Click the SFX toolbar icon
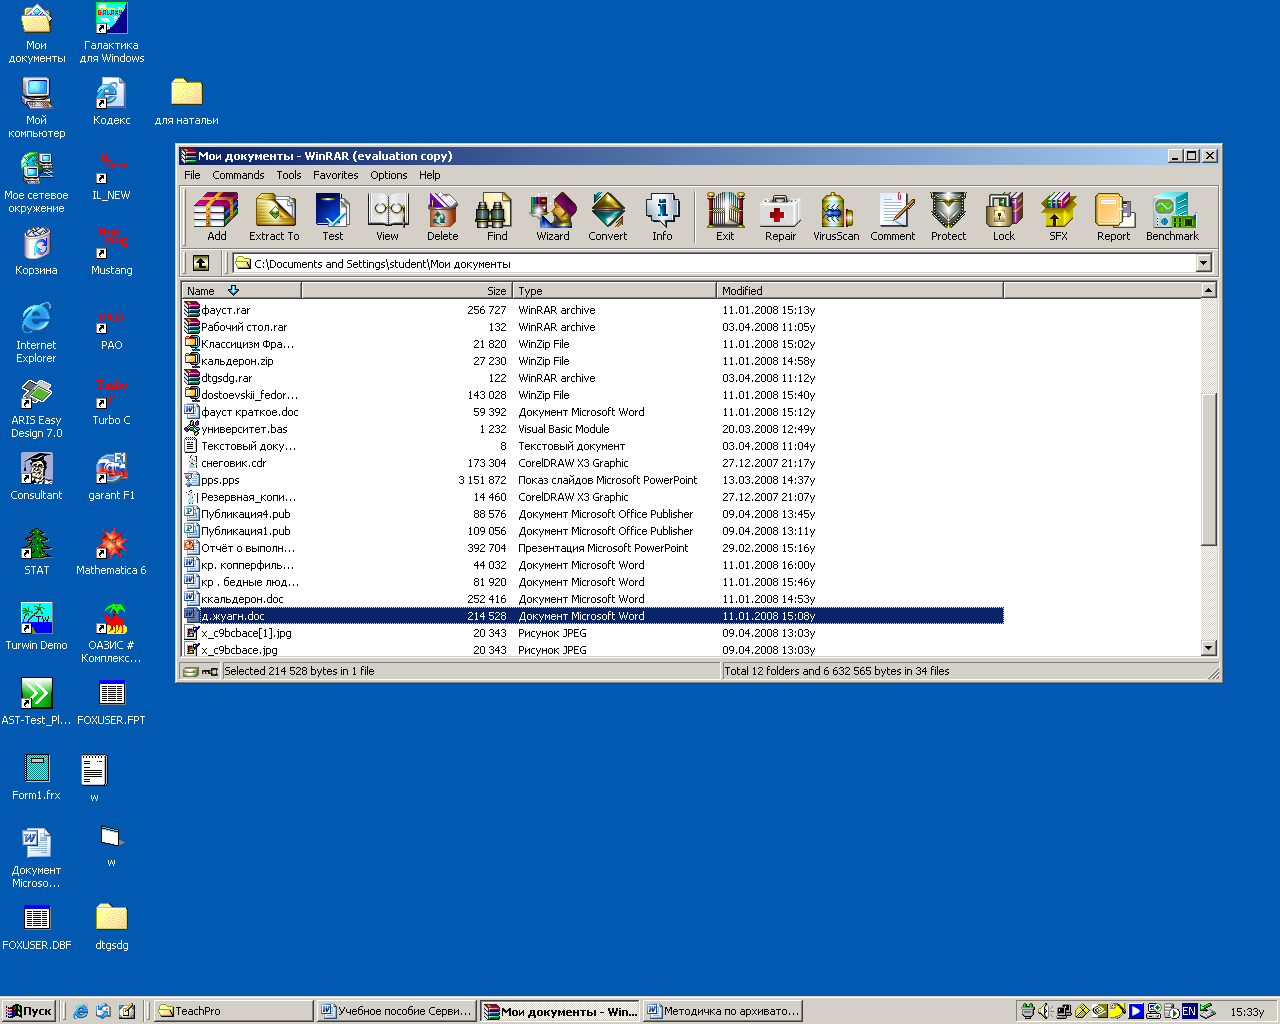The width and height of the screenshot is (1280, 1024). pyautogui.click(x=1058, y=217)
